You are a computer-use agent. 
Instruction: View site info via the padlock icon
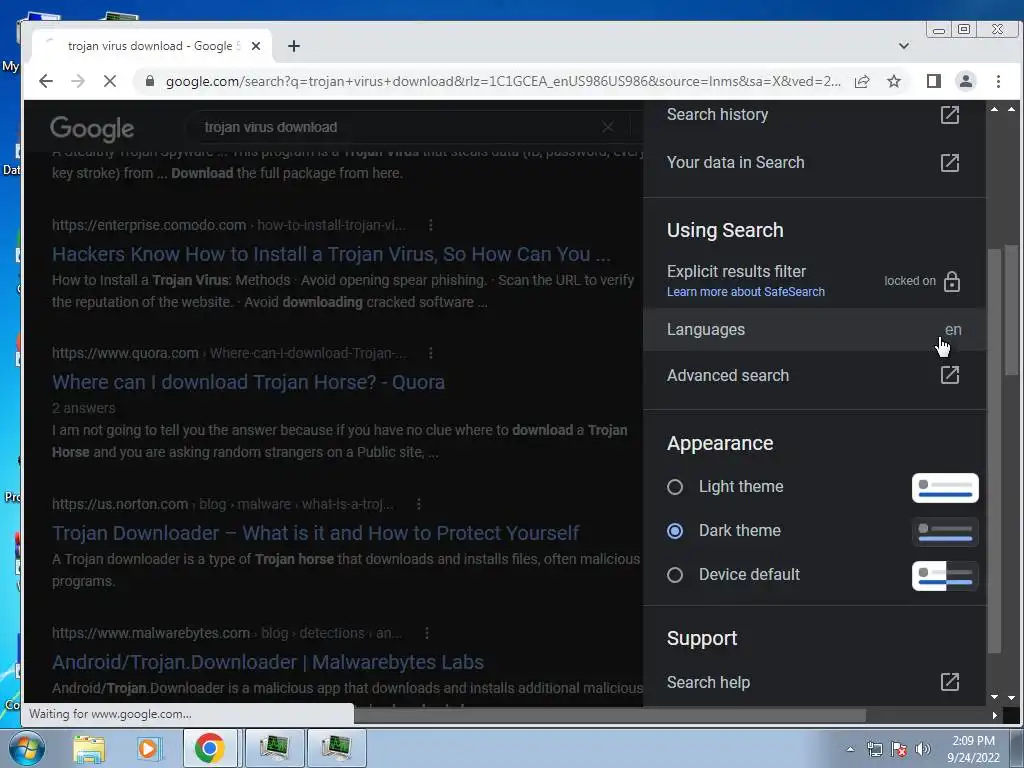(x=150, y=81)
